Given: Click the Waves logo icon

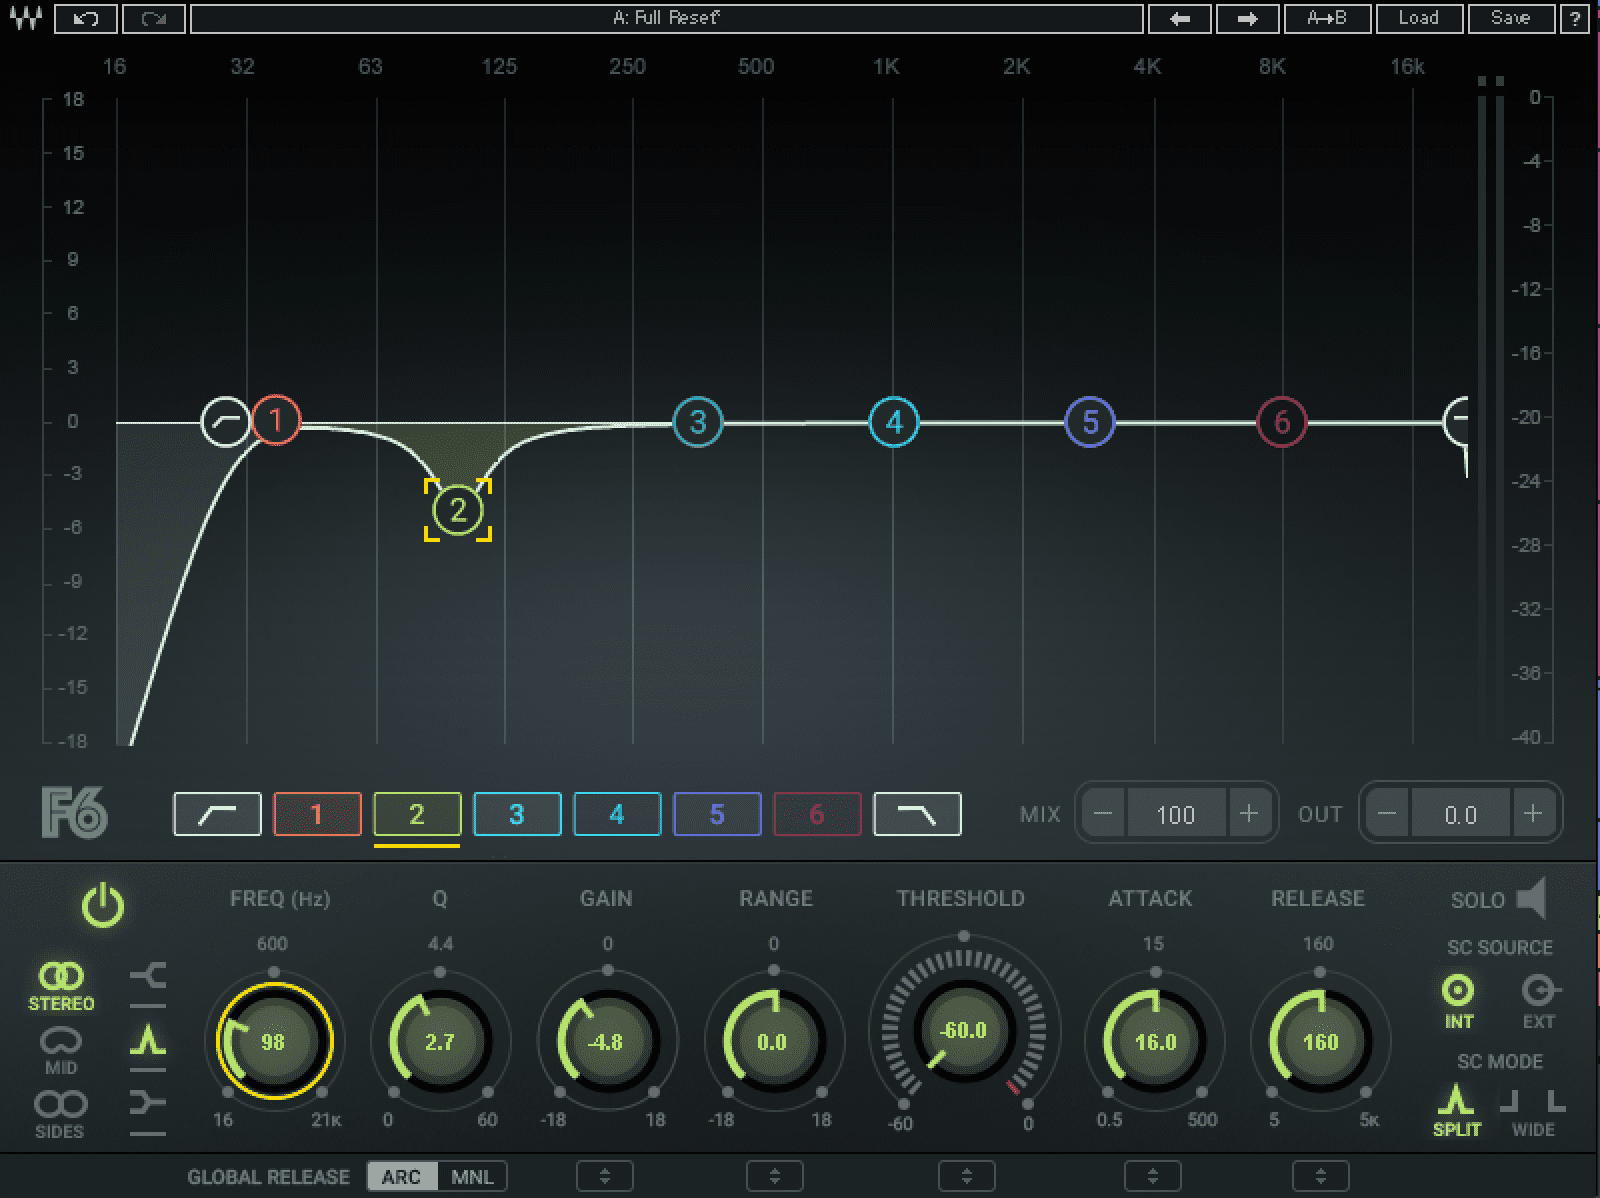Looking at the screenshot, I should pyautogui.click(x=24, y=18).
